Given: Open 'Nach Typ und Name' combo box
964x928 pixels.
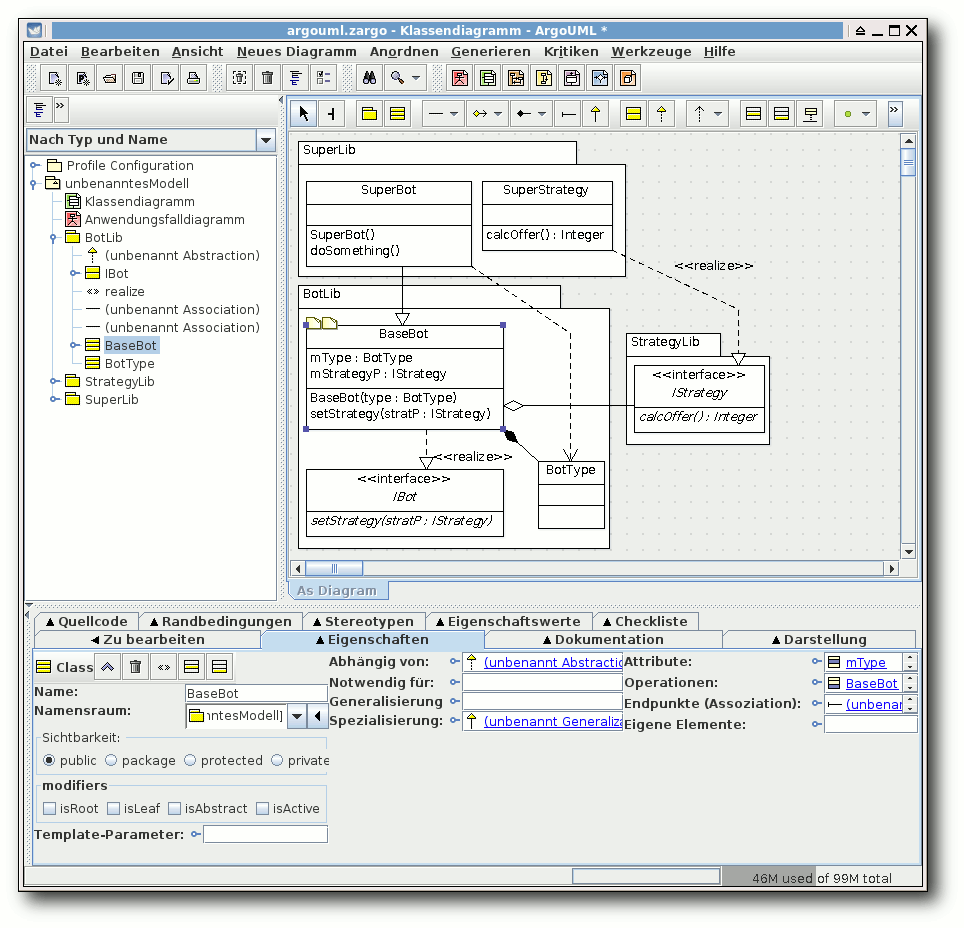Looking at the screenshot, I should [266, 140].
